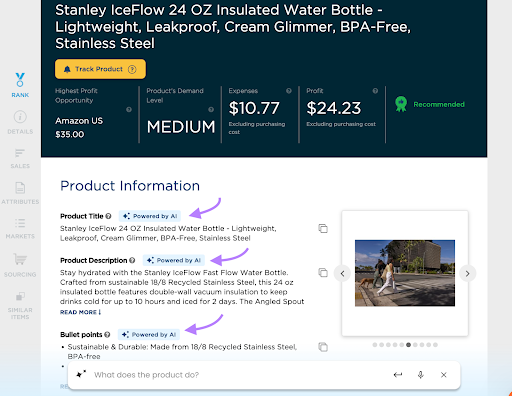Viewport: 512px width, 396px height.
Task: Copy the bullet points text
Action: point(323,347)
